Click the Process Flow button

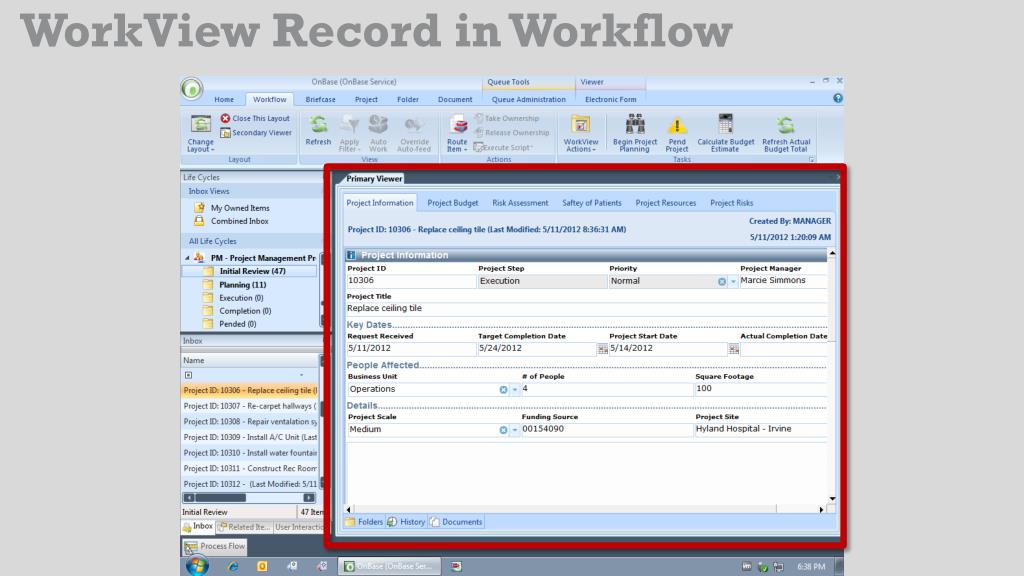coord(215,546)
